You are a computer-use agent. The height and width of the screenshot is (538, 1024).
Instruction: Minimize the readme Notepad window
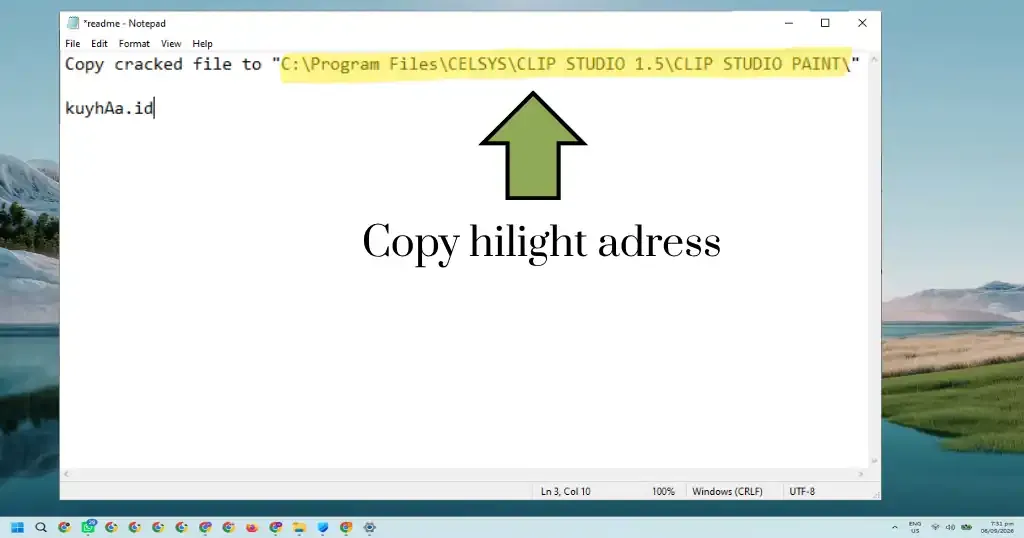coord(789,23)
